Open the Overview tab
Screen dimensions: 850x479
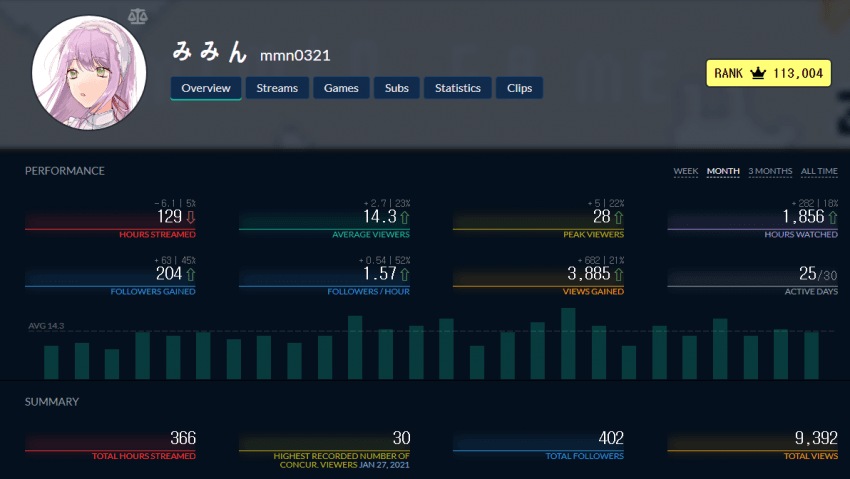[206, 88]
